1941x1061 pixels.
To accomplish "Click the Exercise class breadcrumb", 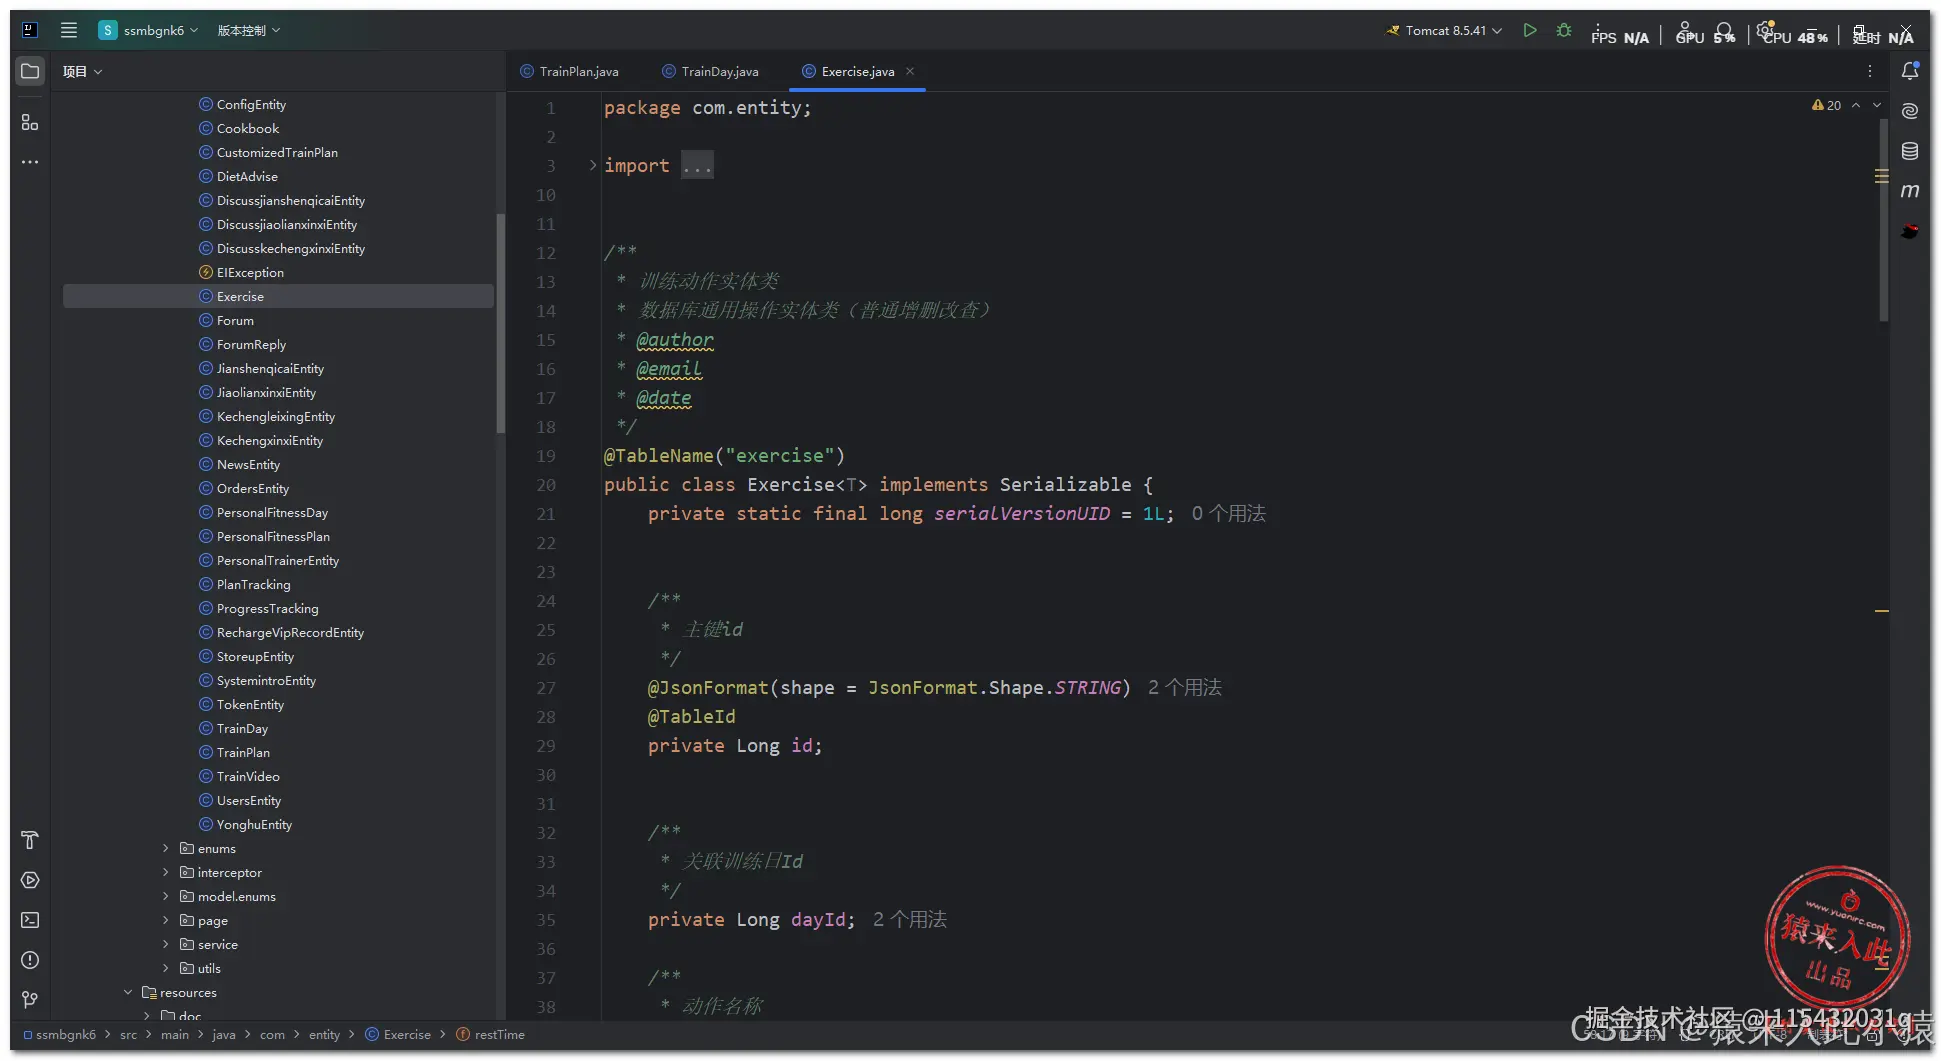I will 398,1035.
